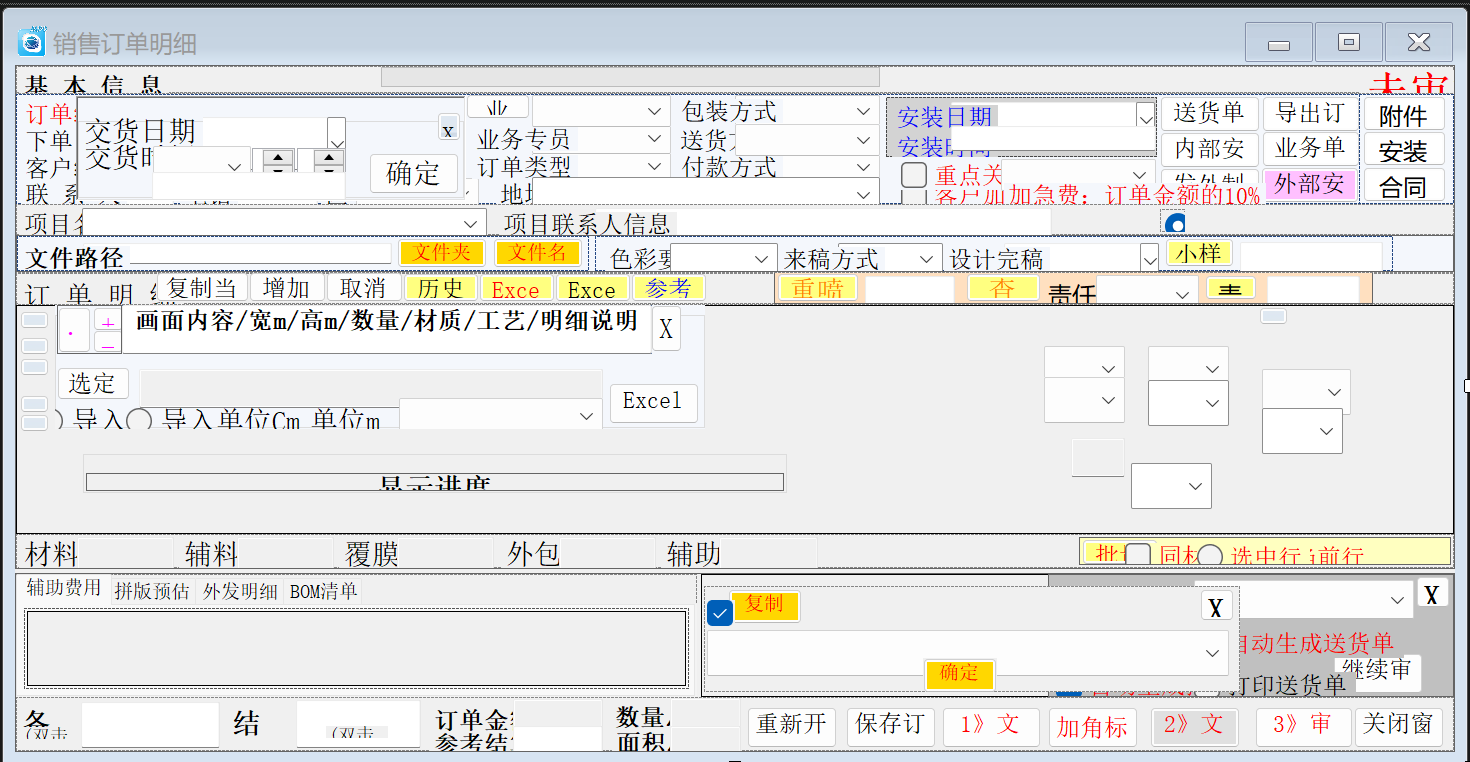Click the 选定 button
Screen dimensions: 1470x762
[93, 383]
